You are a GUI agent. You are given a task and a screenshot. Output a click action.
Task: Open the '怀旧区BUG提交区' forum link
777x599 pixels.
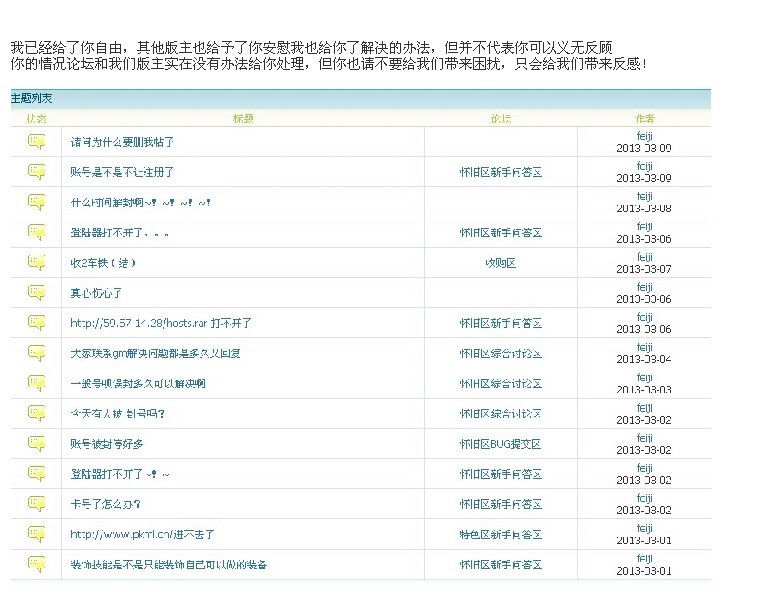point(500,444)
